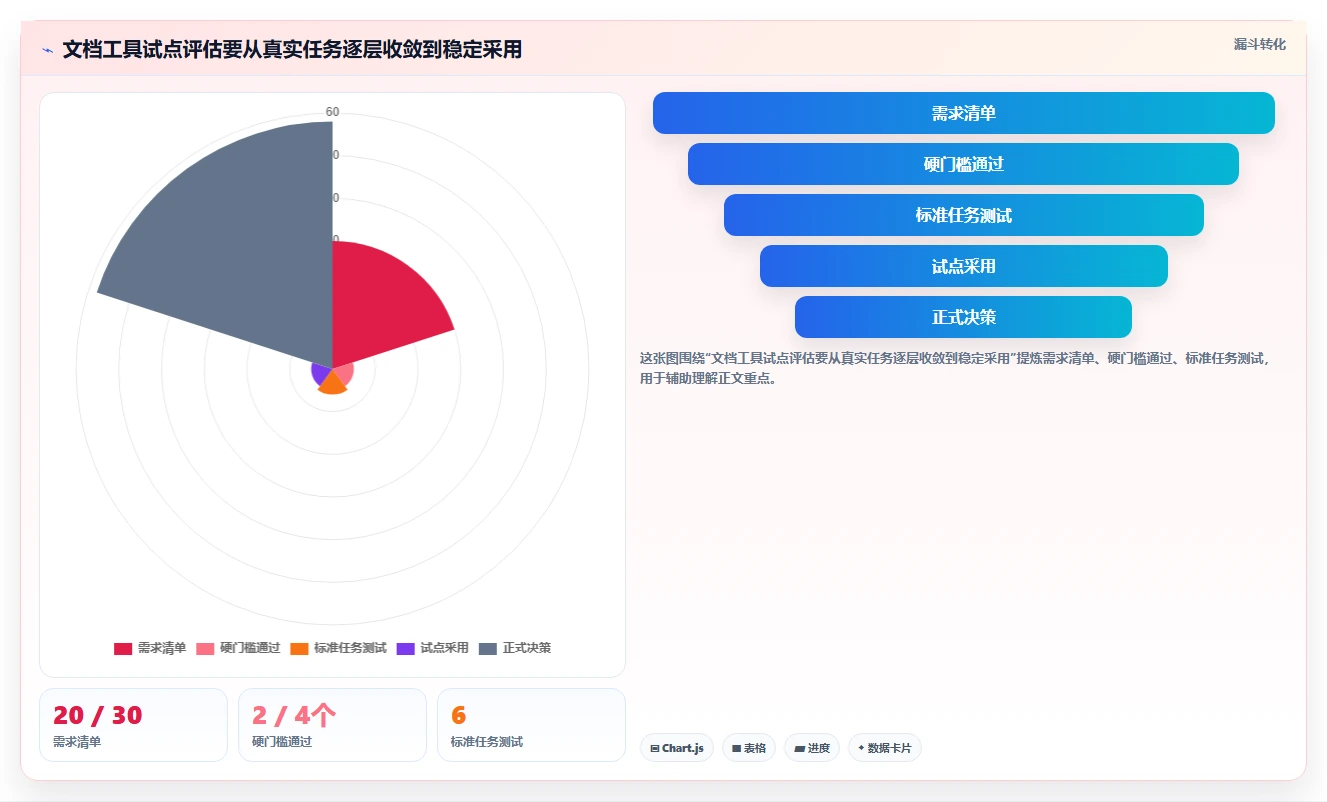Click the 进度 tag chip
The width and height of the screenshot is (1327, 802).
click(812, 748)
